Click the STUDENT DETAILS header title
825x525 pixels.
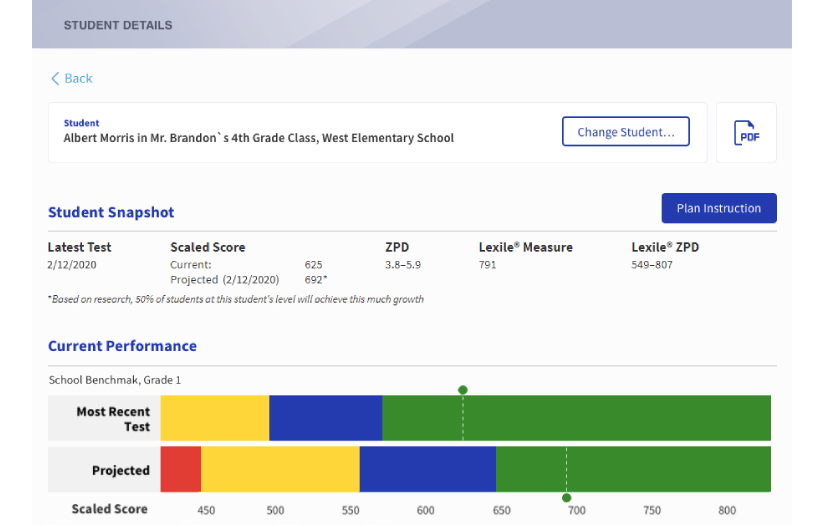(118, 25)
